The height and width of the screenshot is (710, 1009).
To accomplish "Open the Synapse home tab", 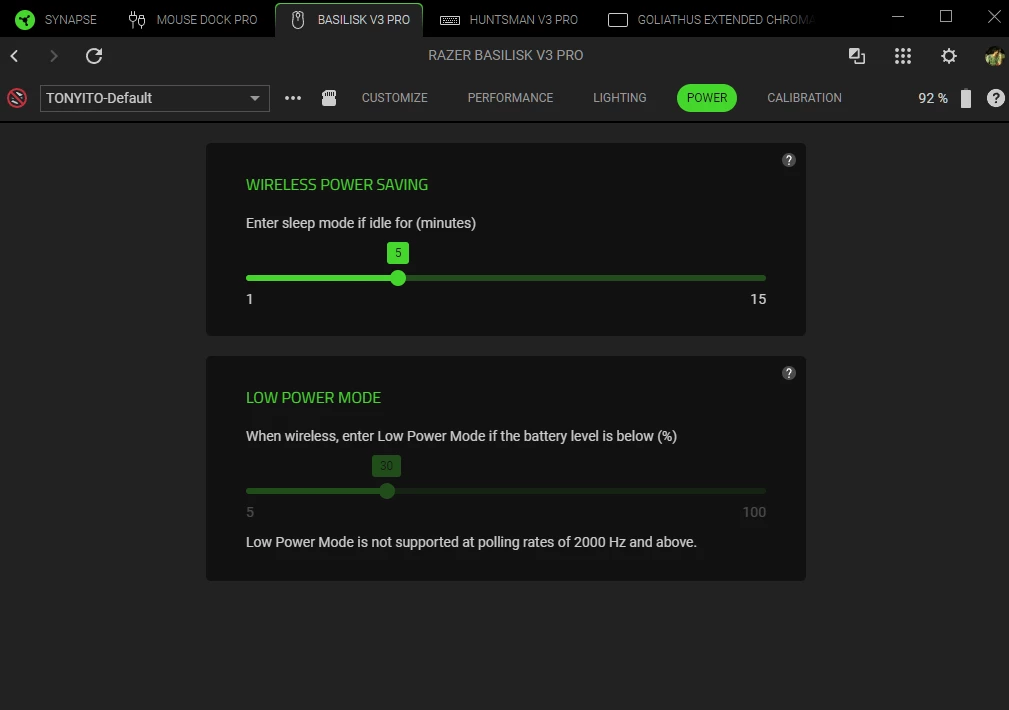I will [x=57, y=19].
